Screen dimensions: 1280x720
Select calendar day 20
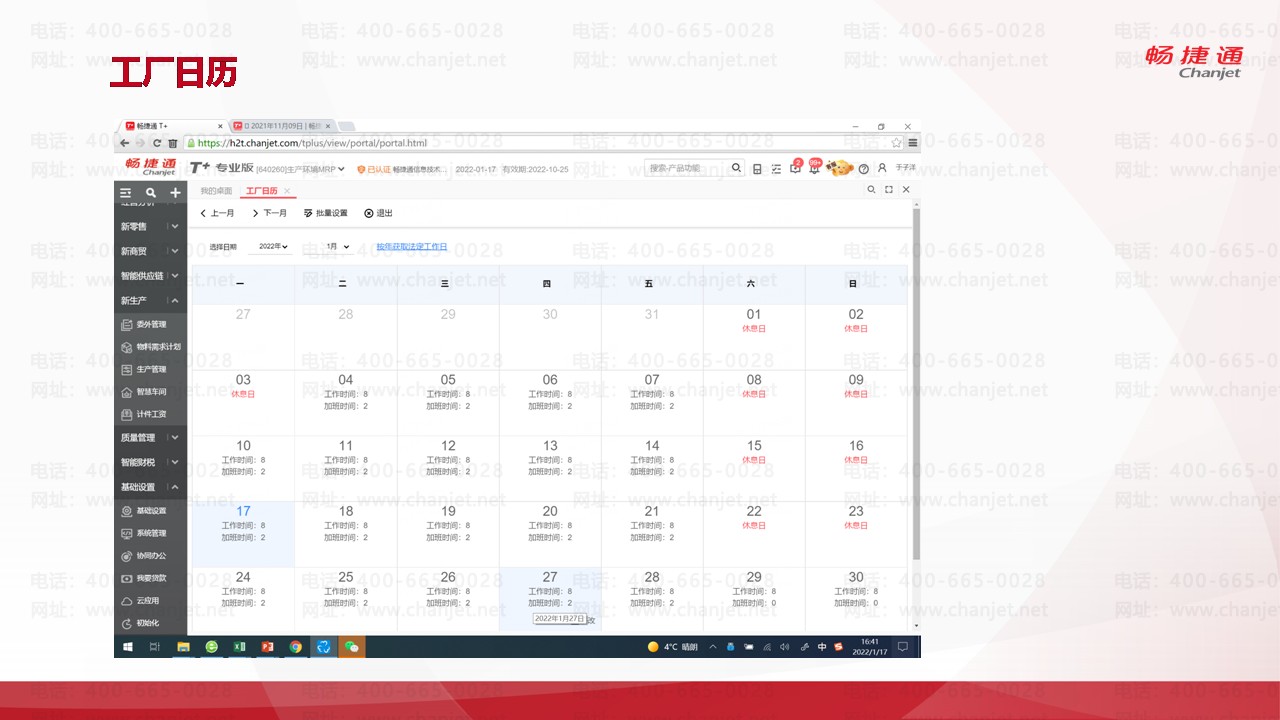[550, 535]
